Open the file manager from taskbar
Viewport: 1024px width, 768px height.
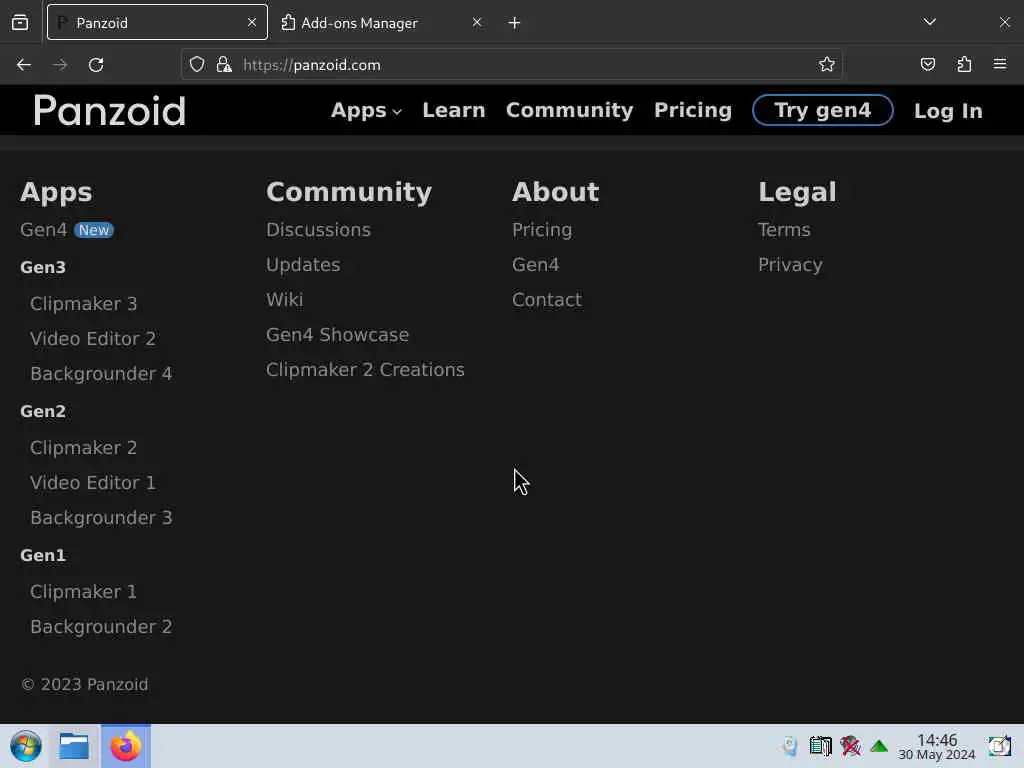pyautogui.click(x=74, y=746)
